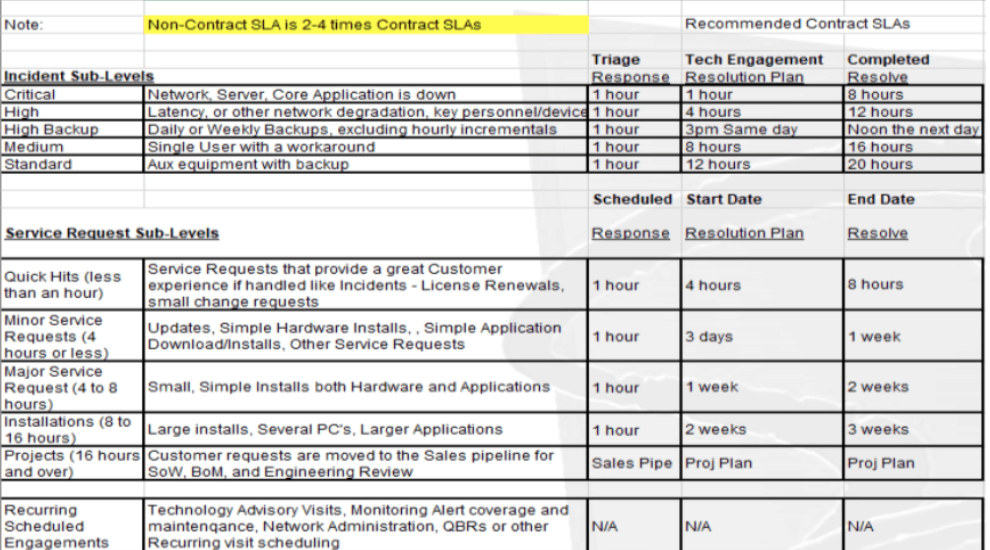
Task: Click Quick Hits row '8 hours' cell
Action: click(912, 284)
